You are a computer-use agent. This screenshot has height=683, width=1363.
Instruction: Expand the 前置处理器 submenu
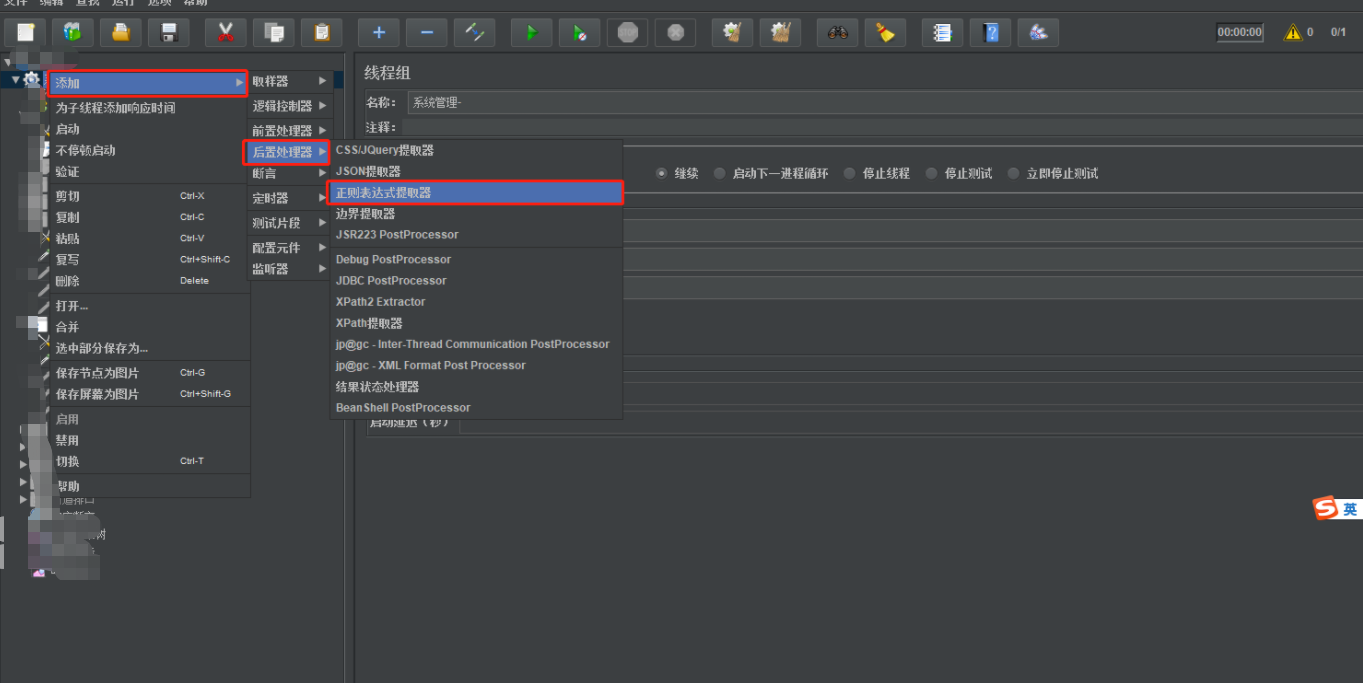(x=289, y=131)
